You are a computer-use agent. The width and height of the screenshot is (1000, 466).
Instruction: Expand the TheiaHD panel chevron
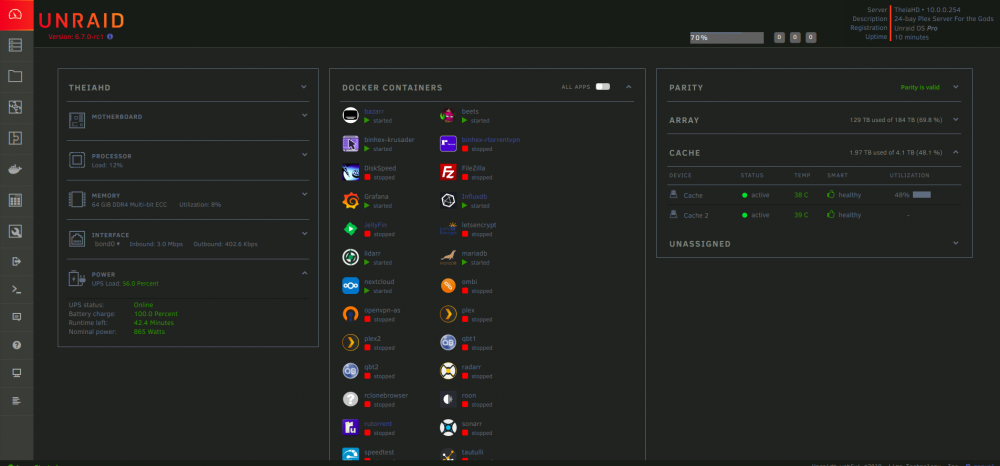tap(304, 87)
